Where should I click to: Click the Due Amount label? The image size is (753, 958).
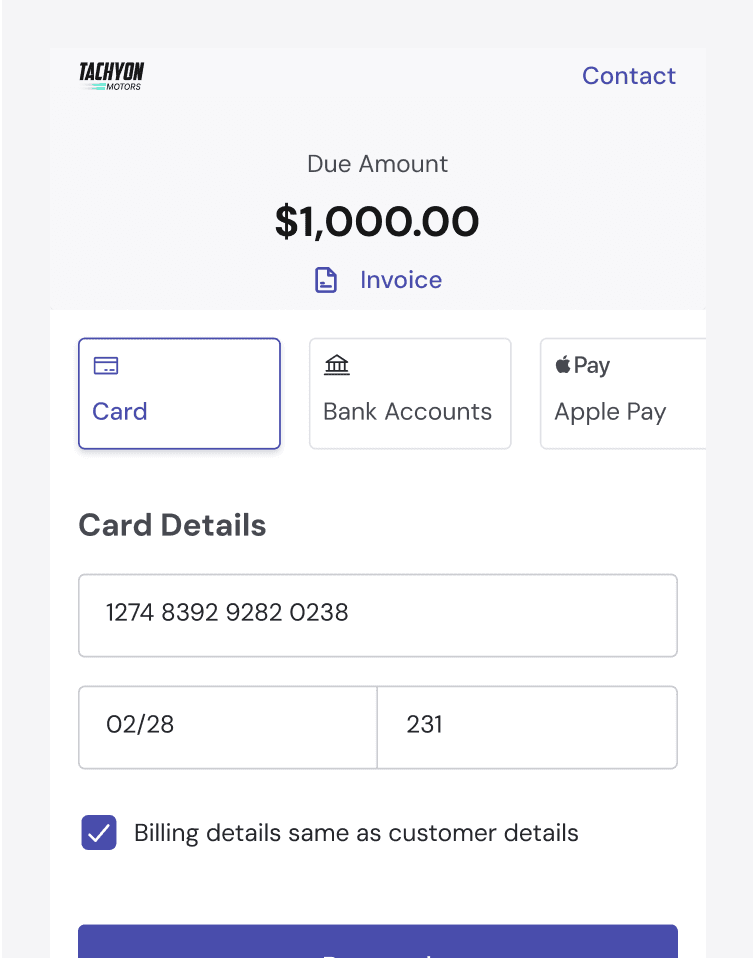(377, 164)
